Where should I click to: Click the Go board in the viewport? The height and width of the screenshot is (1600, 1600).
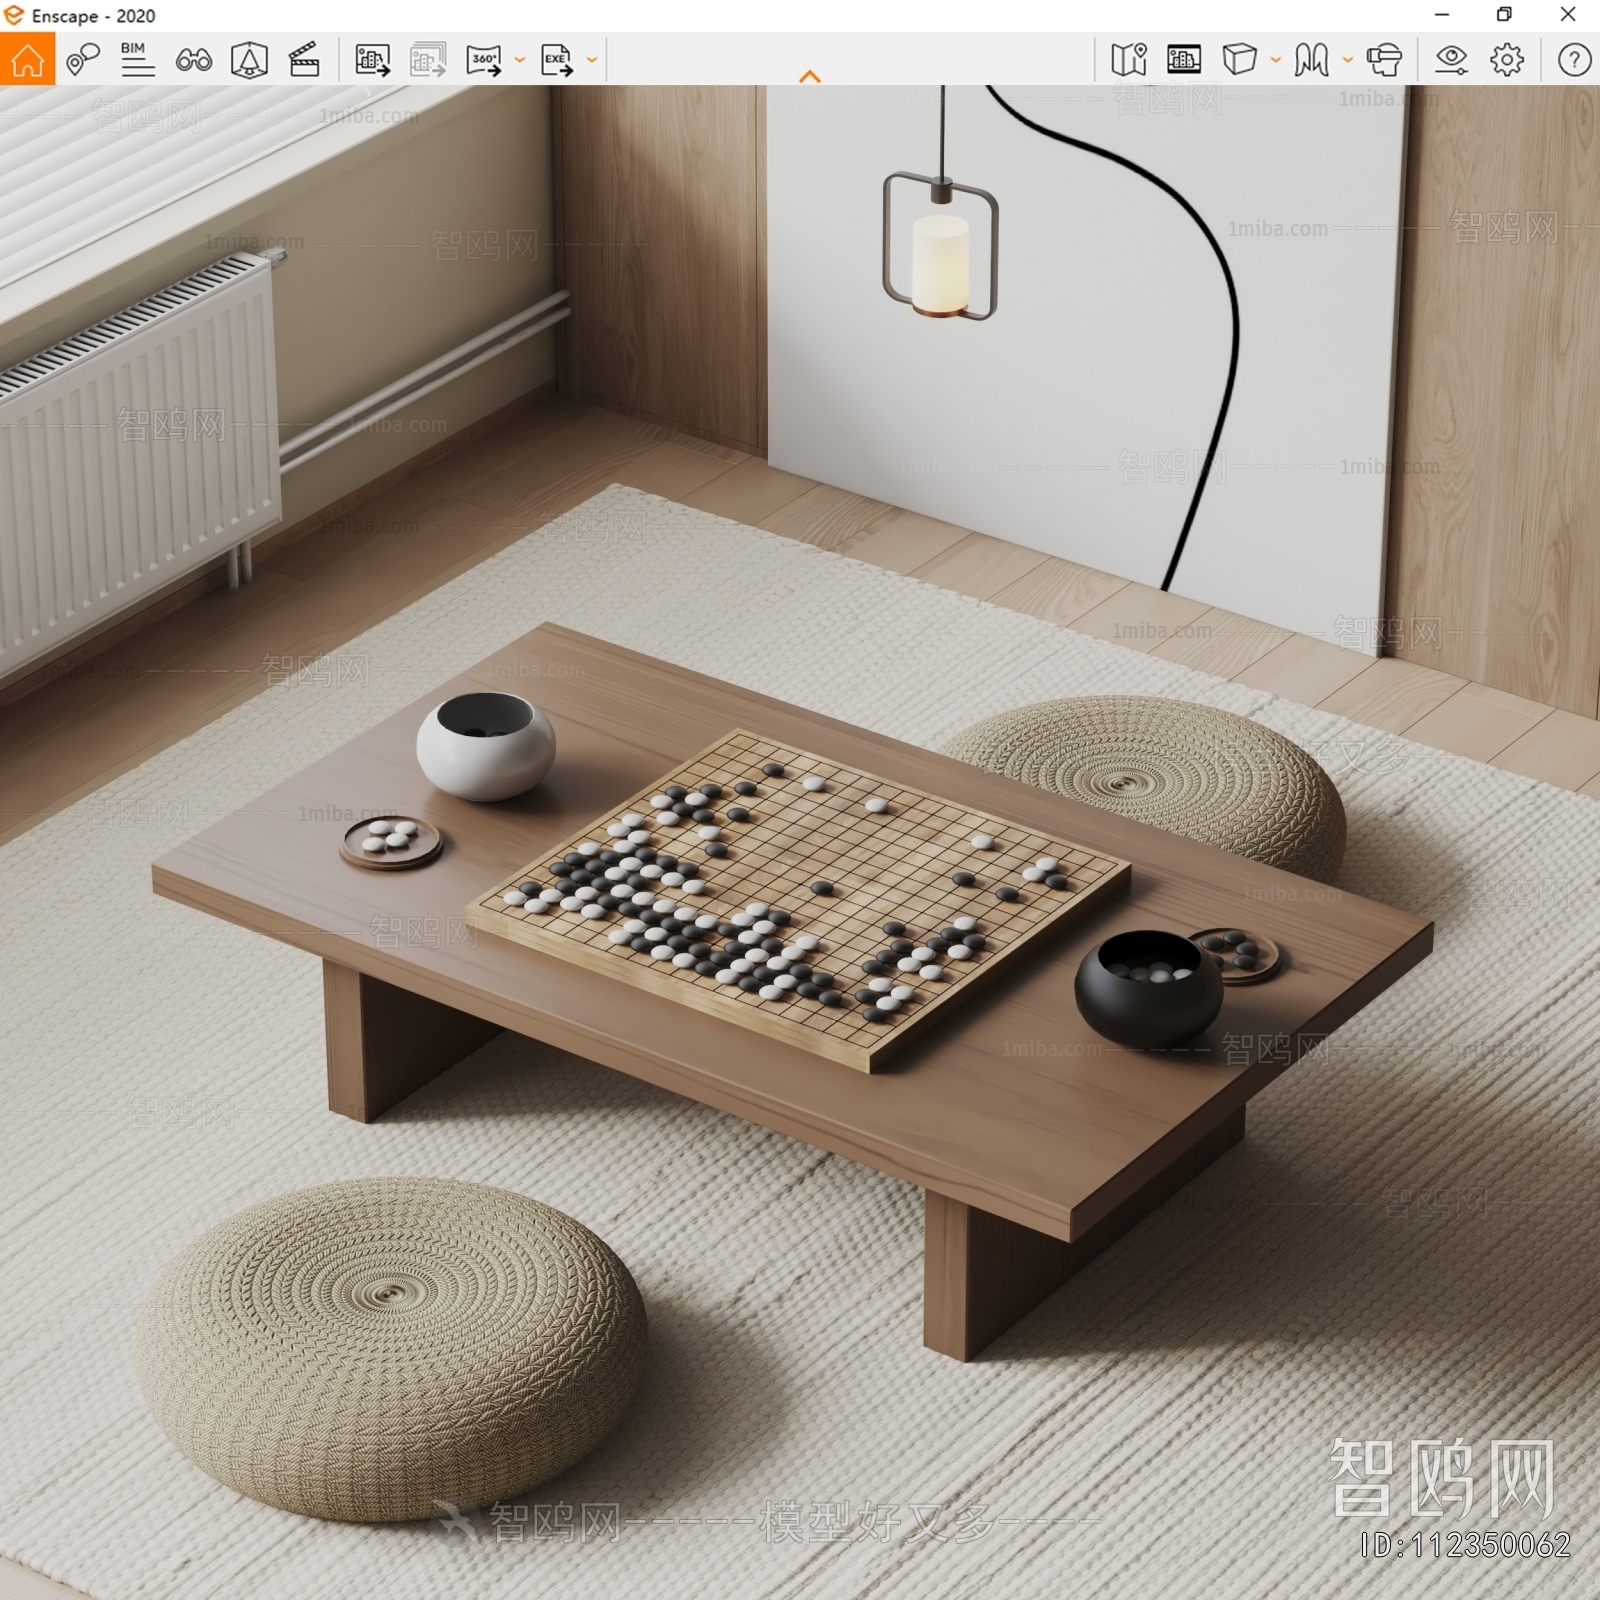(x=800, y=900)
